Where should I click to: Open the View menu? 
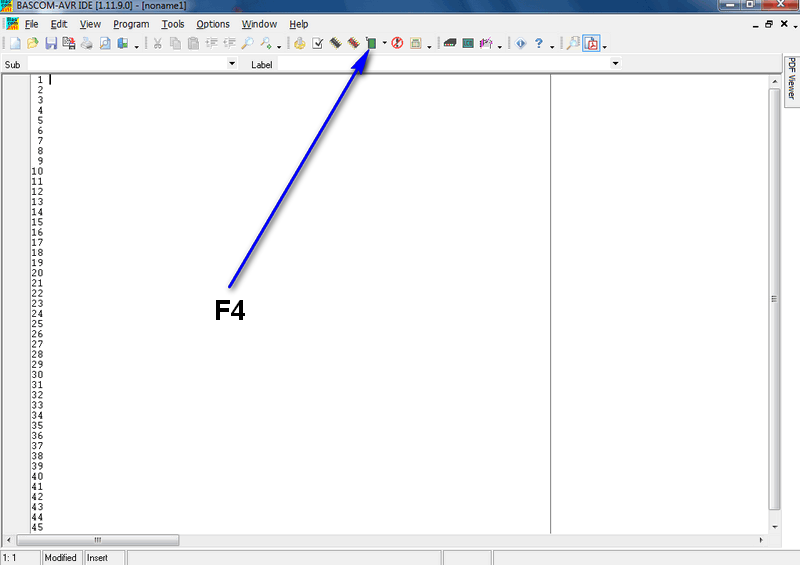coord(90,24)
